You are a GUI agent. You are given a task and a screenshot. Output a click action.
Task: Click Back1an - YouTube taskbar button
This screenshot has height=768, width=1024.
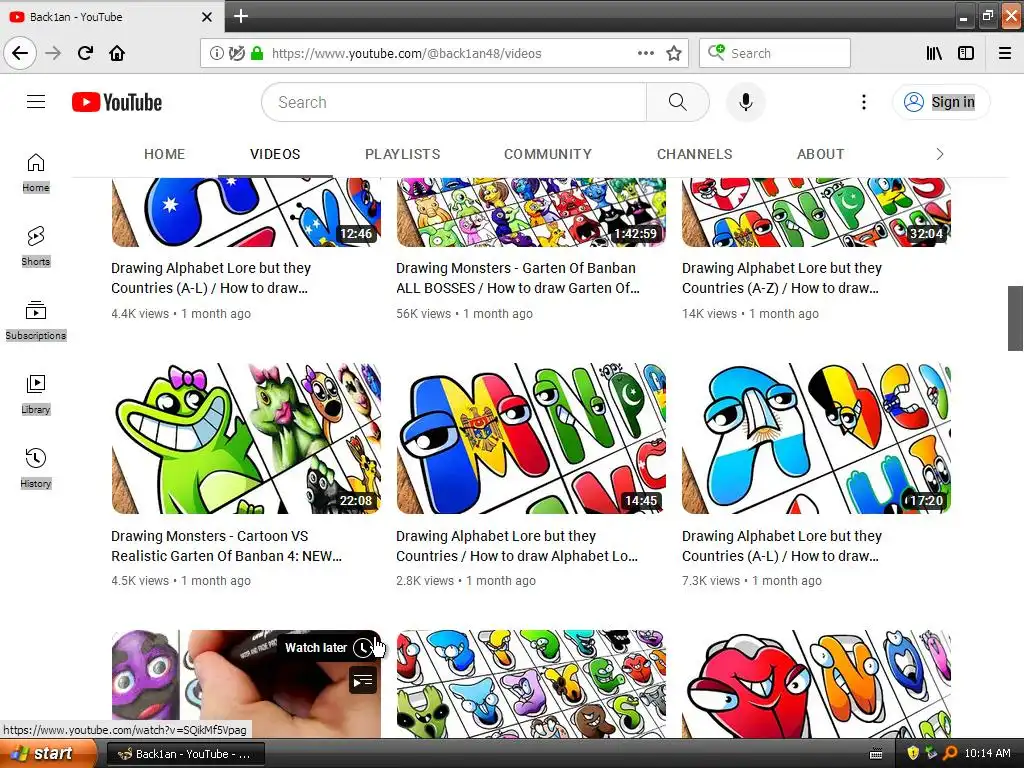185,754
